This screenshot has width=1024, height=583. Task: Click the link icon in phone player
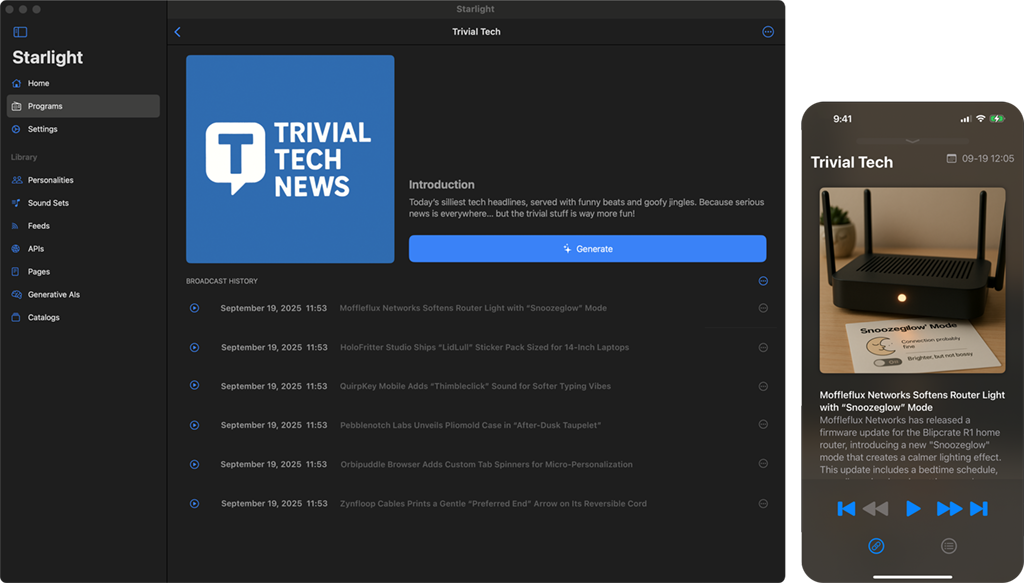coord(876,546)
